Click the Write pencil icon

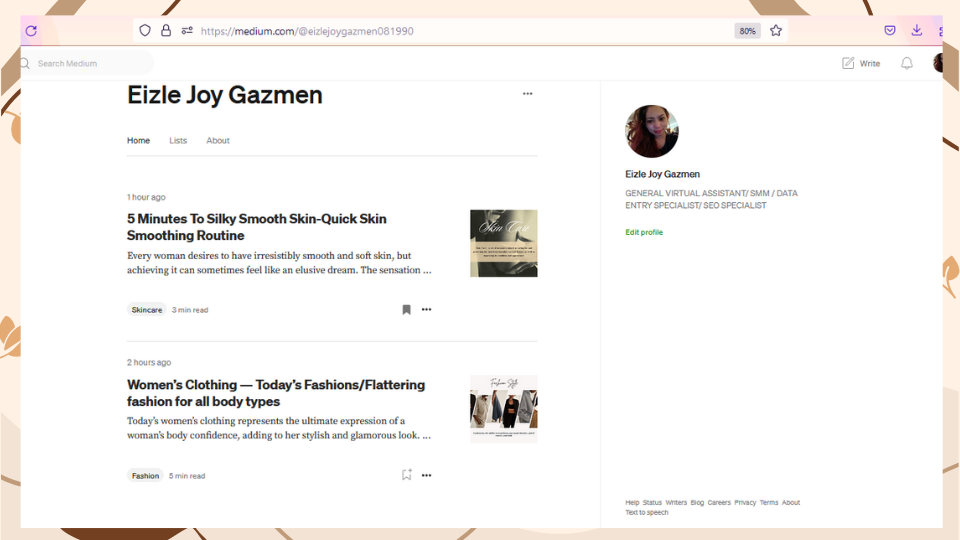[848, 63]
